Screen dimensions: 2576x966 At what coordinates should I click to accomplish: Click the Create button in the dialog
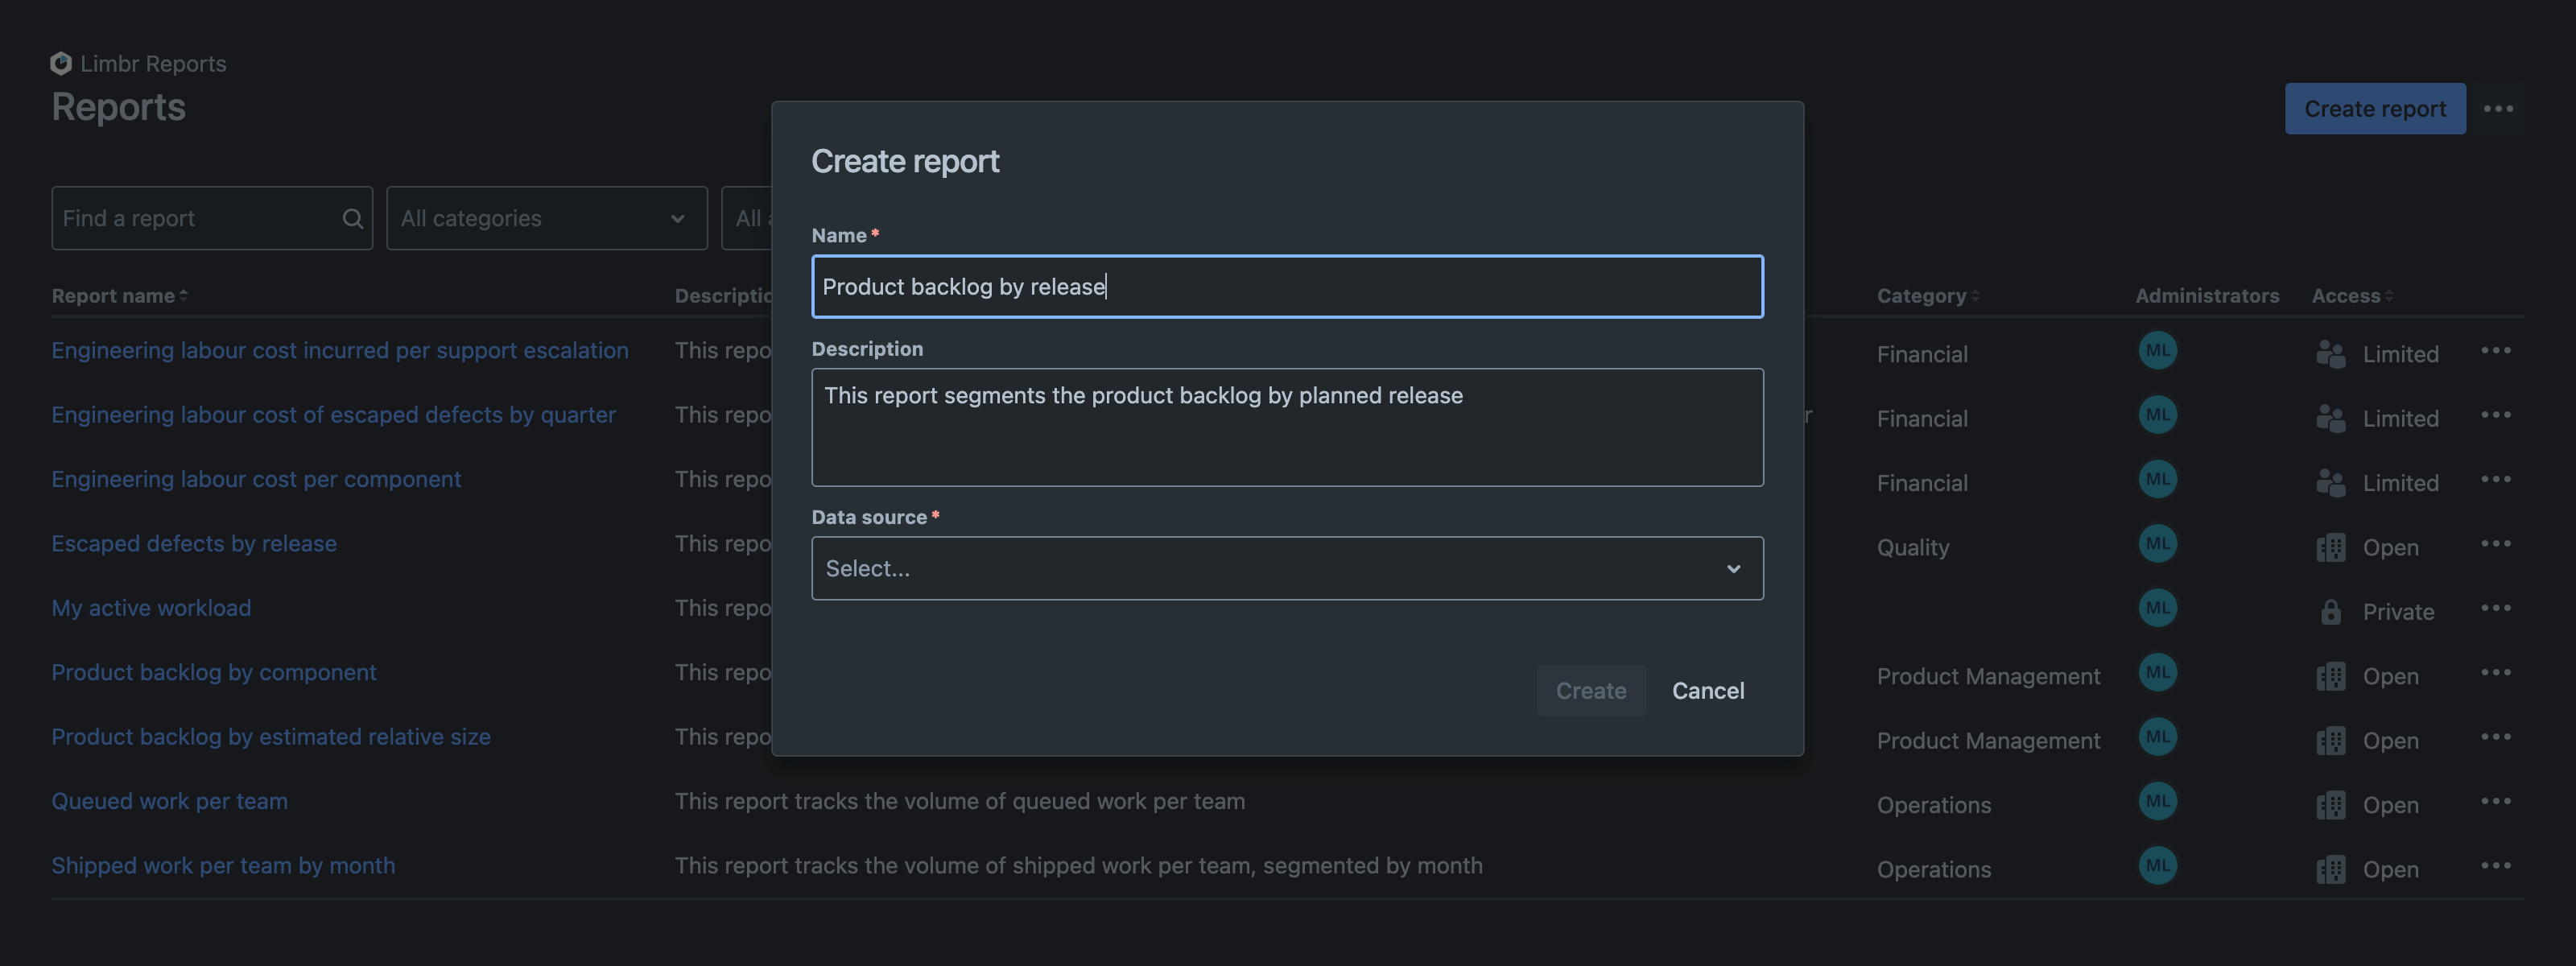1590,690
